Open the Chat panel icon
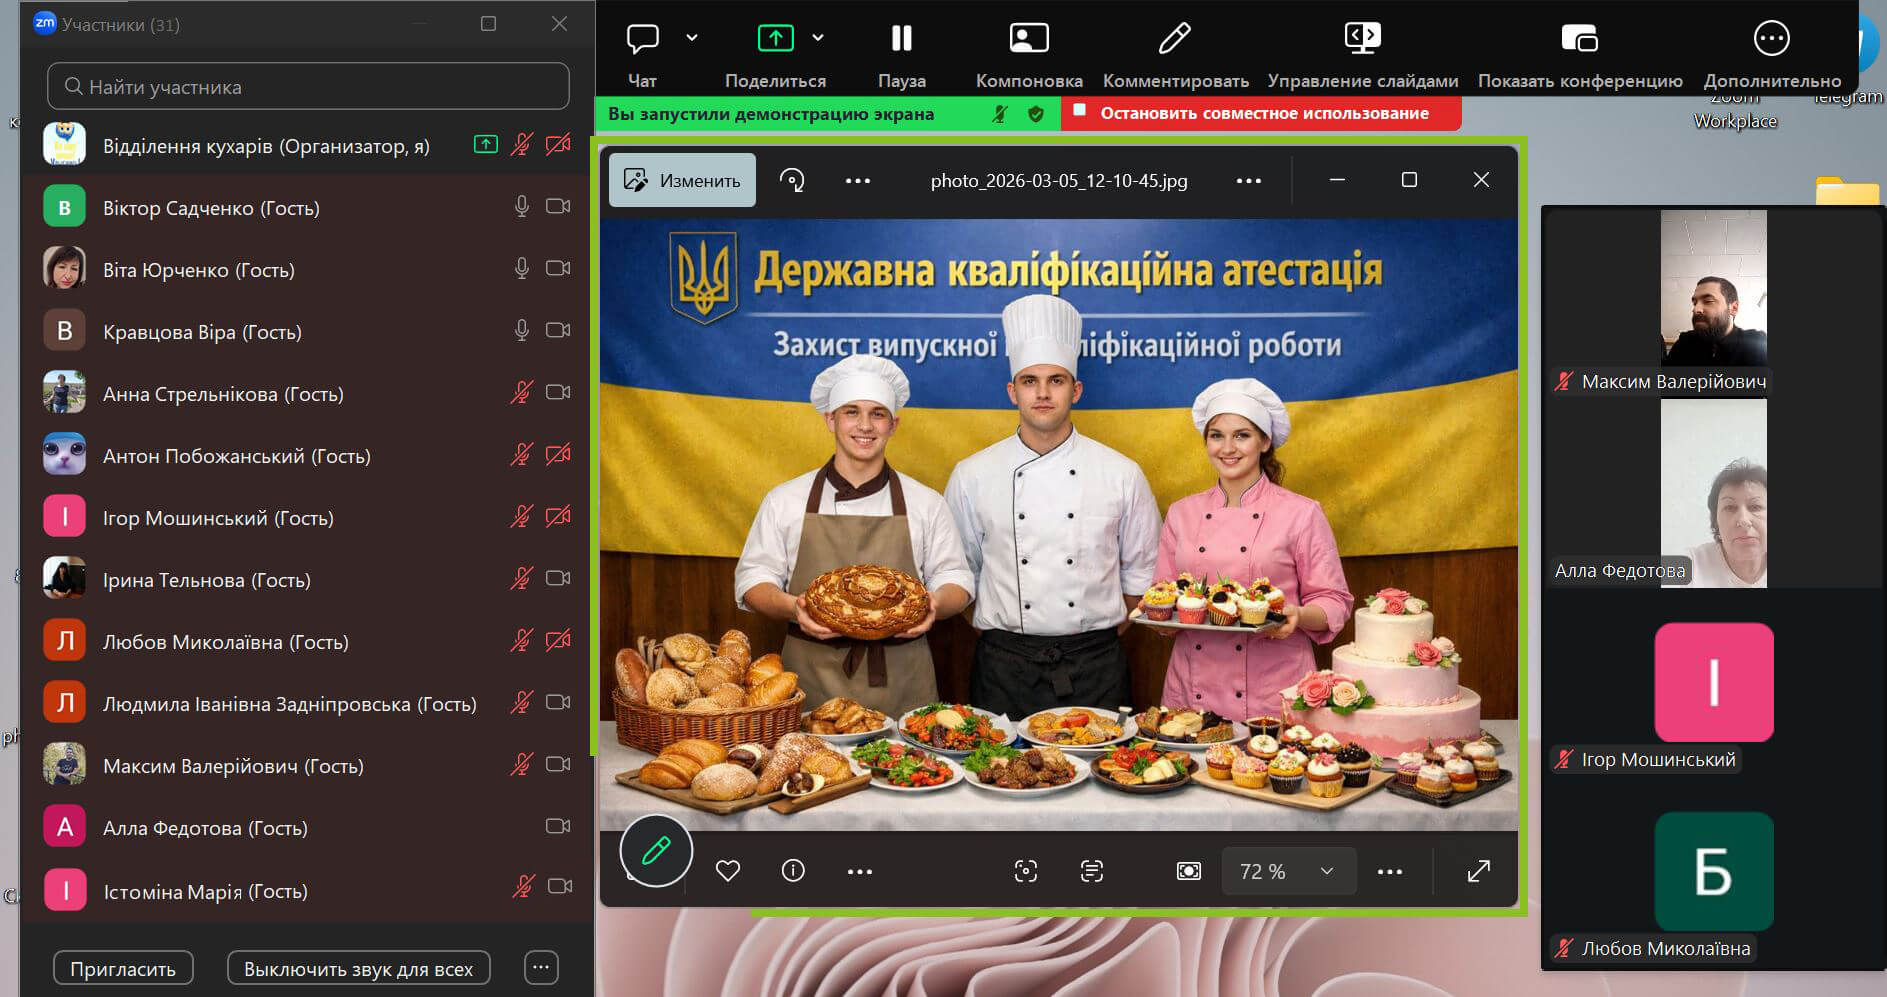 pyautogui.click(x=642, y=40)
